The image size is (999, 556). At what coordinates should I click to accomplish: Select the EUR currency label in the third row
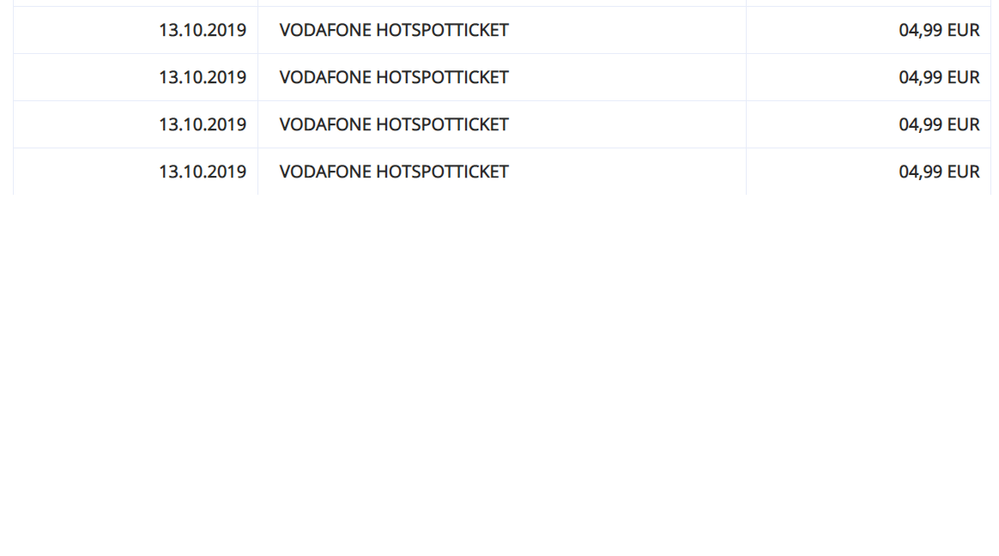[963, 124]
